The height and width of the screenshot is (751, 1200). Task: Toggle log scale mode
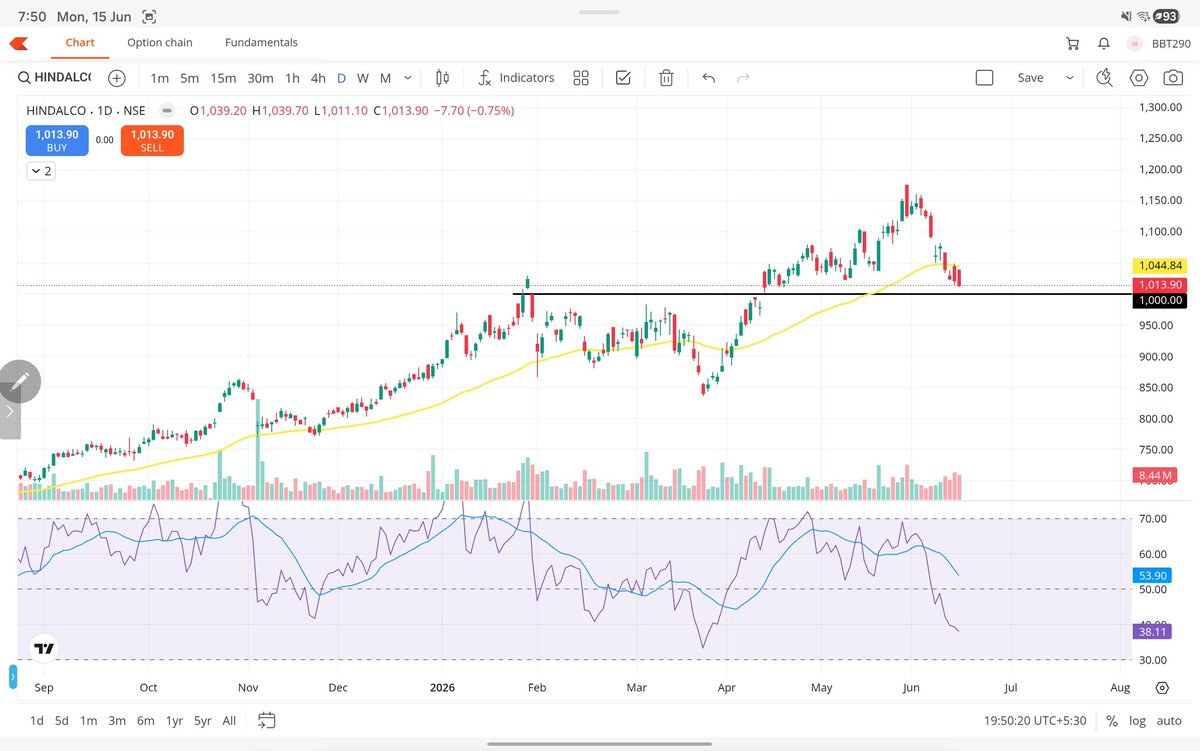1138,720
